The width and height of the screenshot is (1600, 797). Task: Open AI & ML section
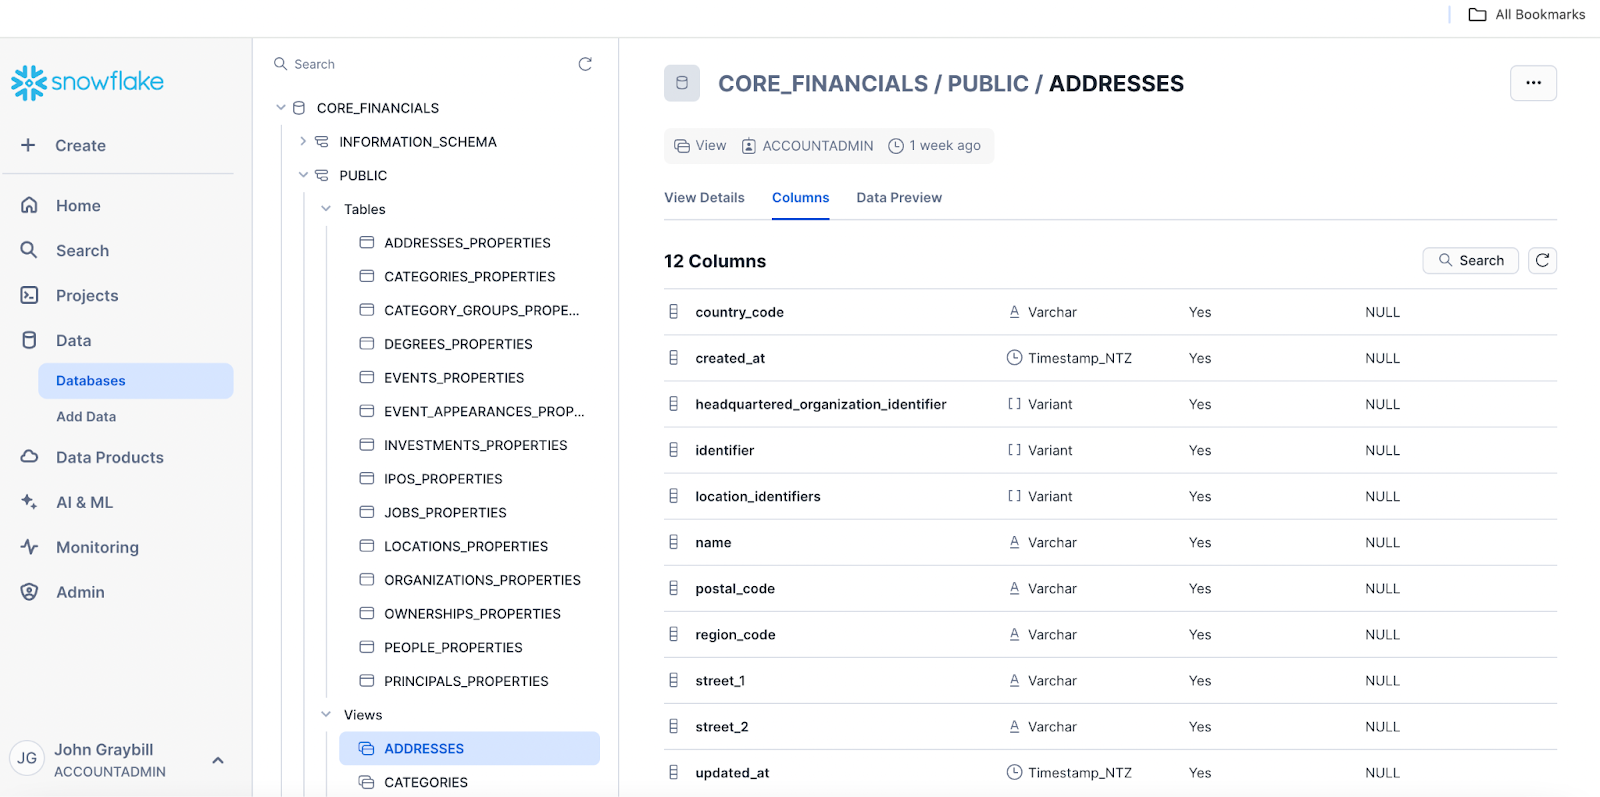pos(84,503)
